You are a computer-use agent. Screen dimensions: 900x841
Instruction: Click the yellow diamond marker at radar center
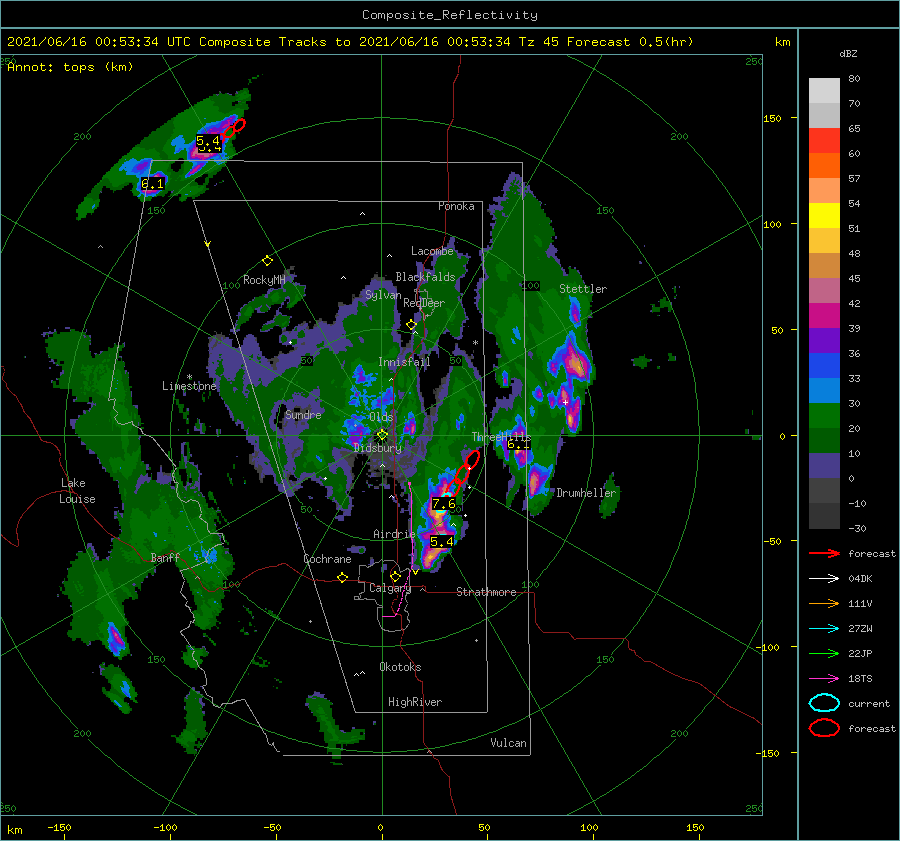pyautogui.click(x=382, y=435)
